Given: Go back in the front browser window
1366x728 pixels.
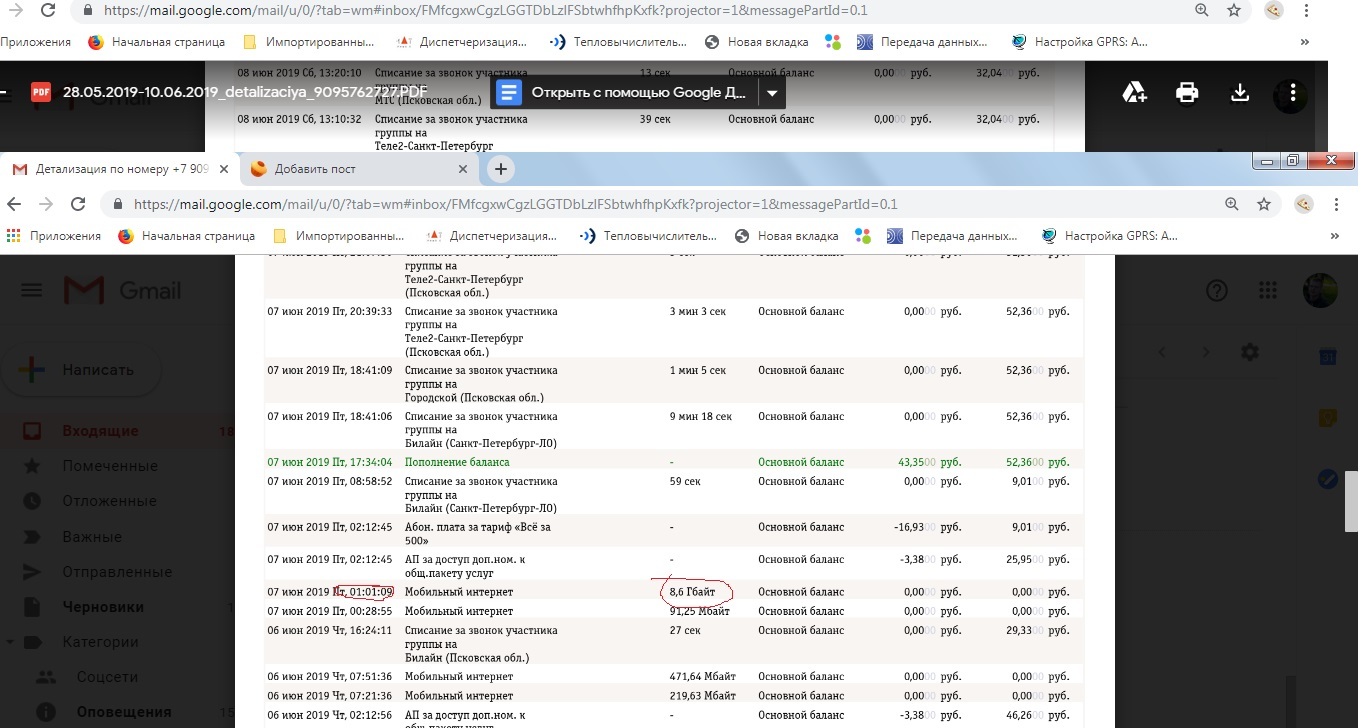Looking at the screenshot, I should pos(14,204).
